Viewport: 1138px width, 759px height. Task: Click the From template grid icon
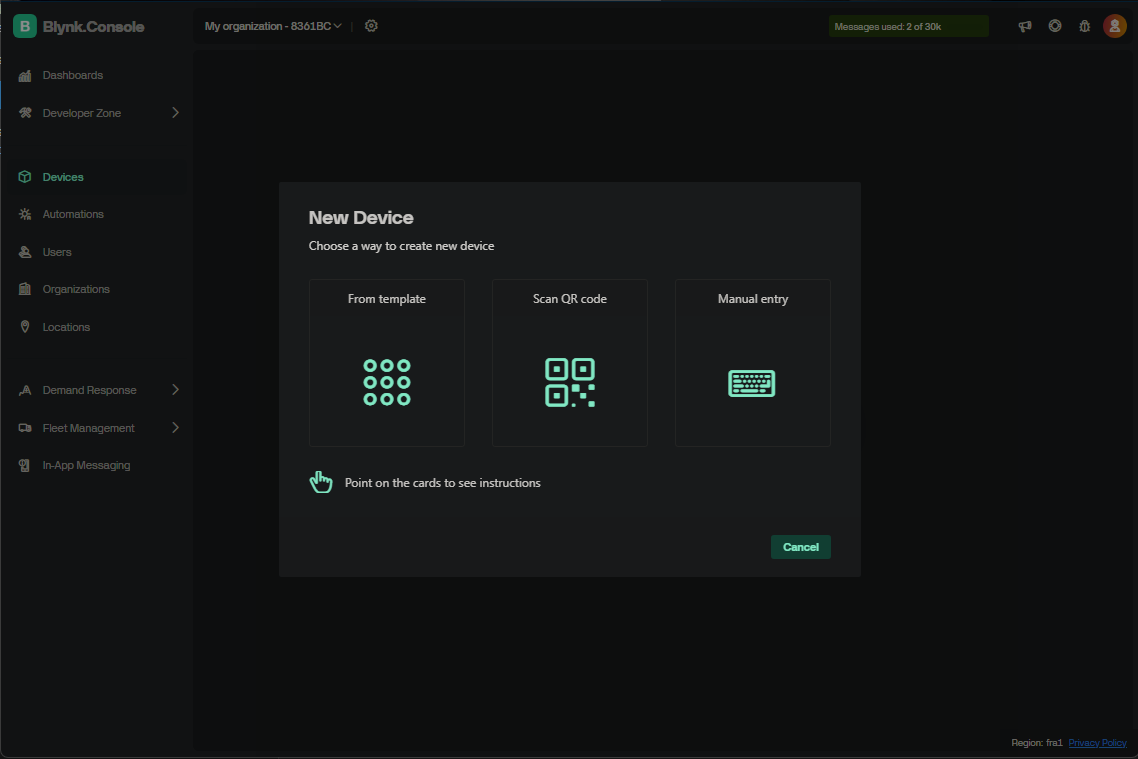(387, 382)
